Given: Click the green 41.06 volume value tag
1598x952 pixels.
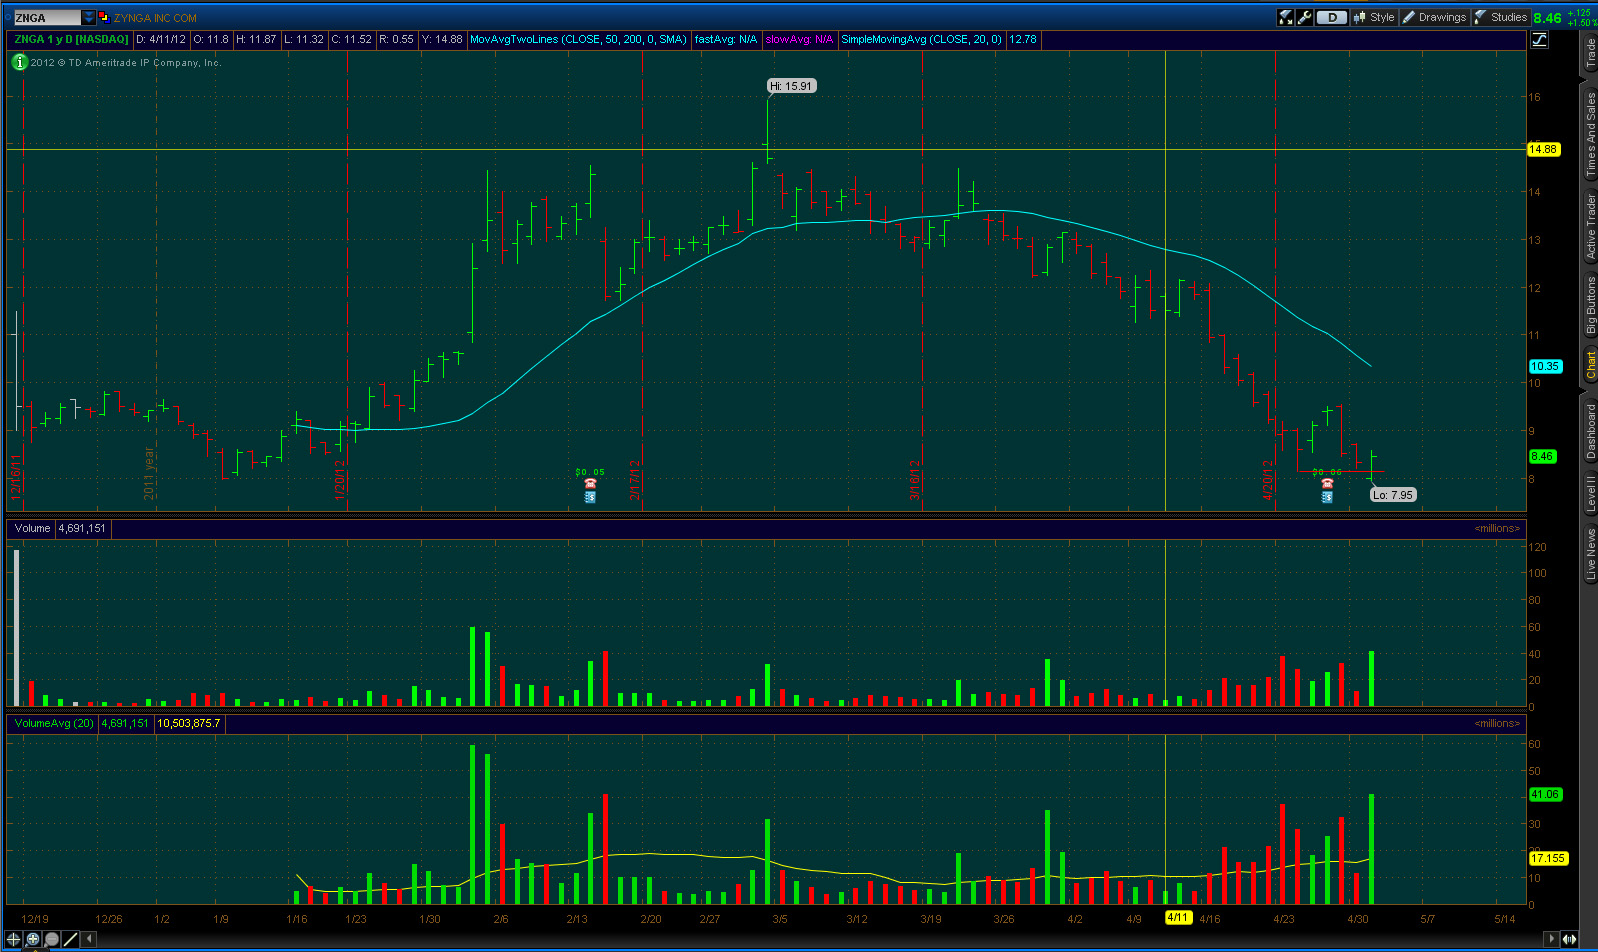Looking at the screenshot, I should (1545, 794).
